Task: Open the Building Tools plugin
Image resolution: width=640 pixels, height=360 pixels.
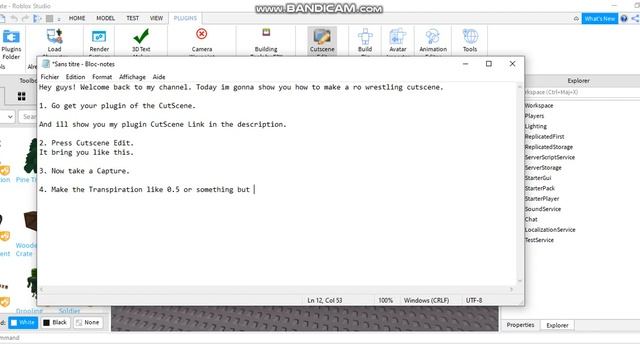Action: tap(266, 32)
